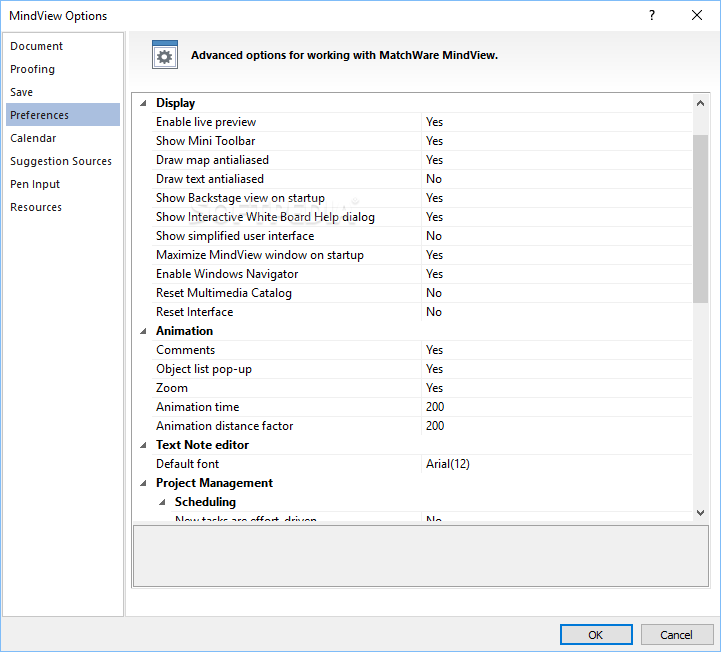Open the Resources page
This screenshot has width=721, height=652.
[x=63, y=207]
